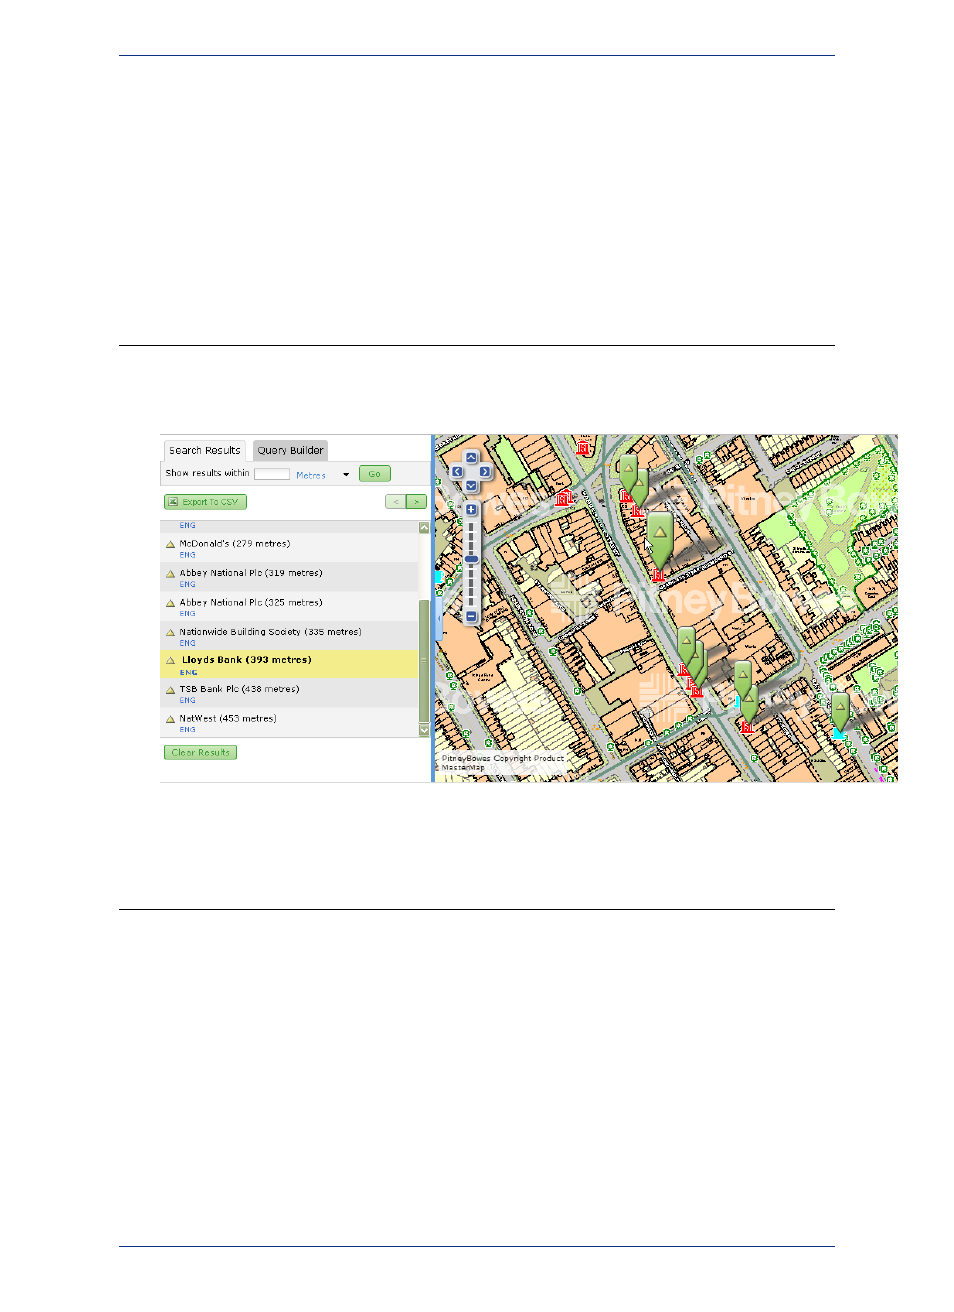Image resolution: width=954 pixels, height=1312 pixels.
Task: Click the map zoom slider handle
Action: coord(471,559)
